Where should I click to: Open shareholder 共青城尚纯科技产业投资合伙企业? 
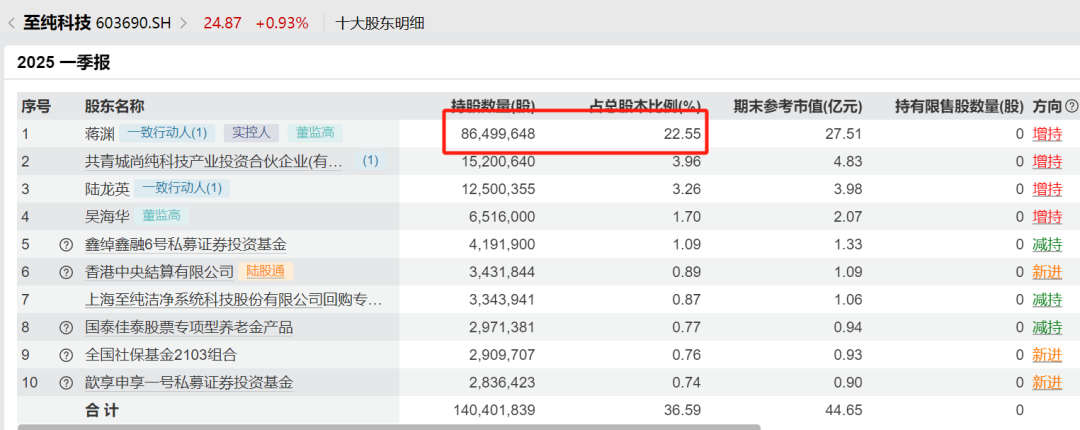(x=213, y=161)
